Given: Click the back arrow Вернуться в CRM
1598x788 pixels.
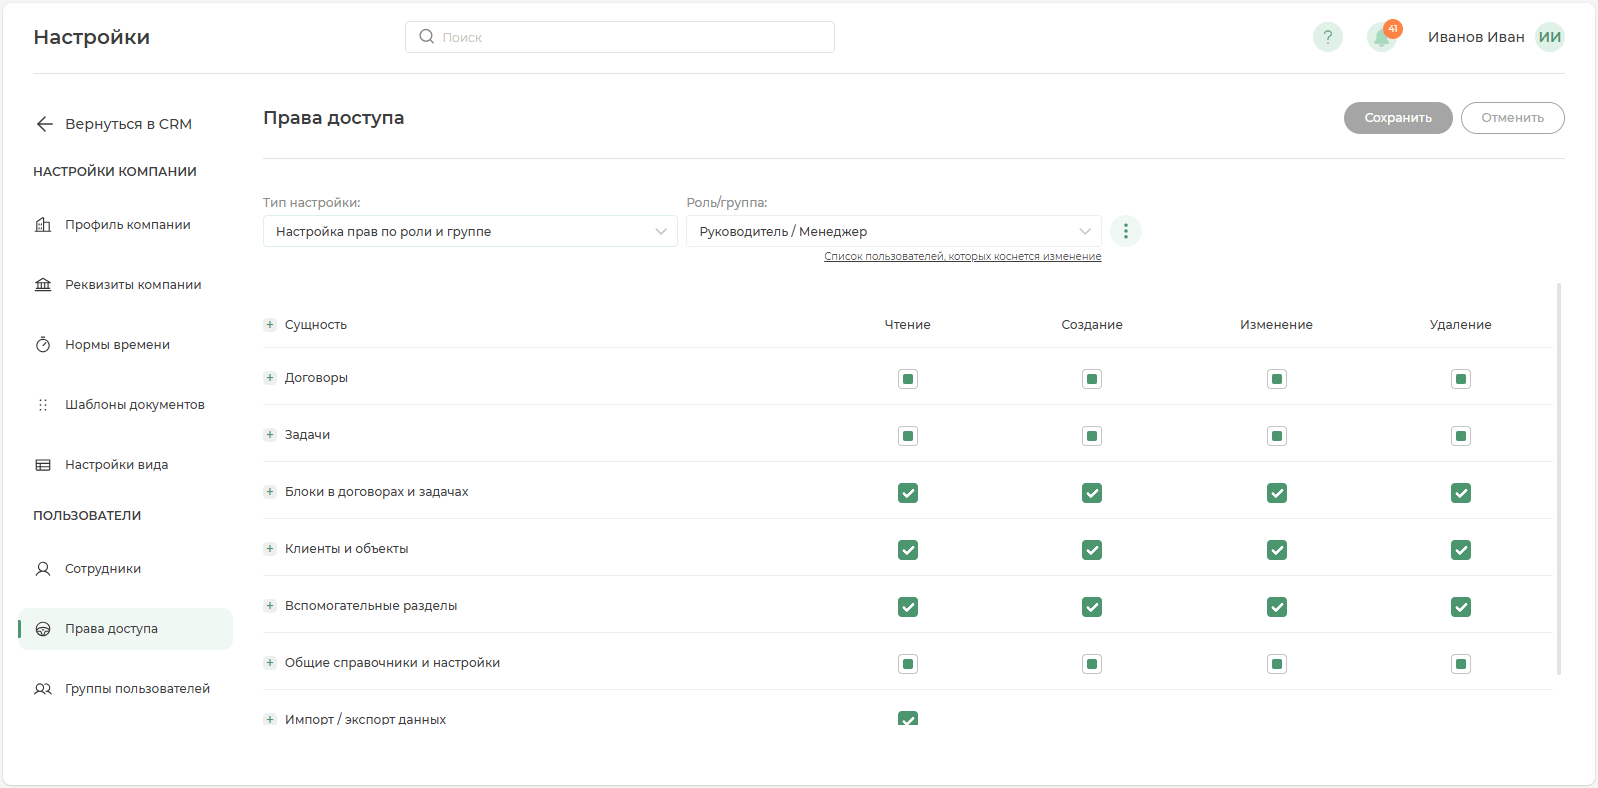Looking at the screenshot, I should coord(44,124).
